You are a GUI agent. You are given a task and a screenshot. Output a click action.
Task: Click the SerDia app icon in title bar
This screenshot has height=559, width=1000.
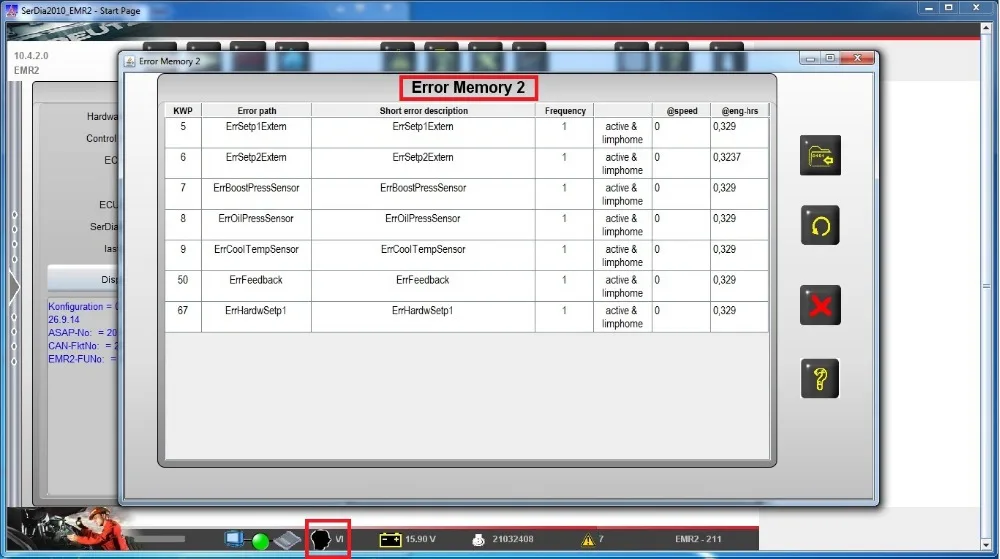click(x=11, y=10)
